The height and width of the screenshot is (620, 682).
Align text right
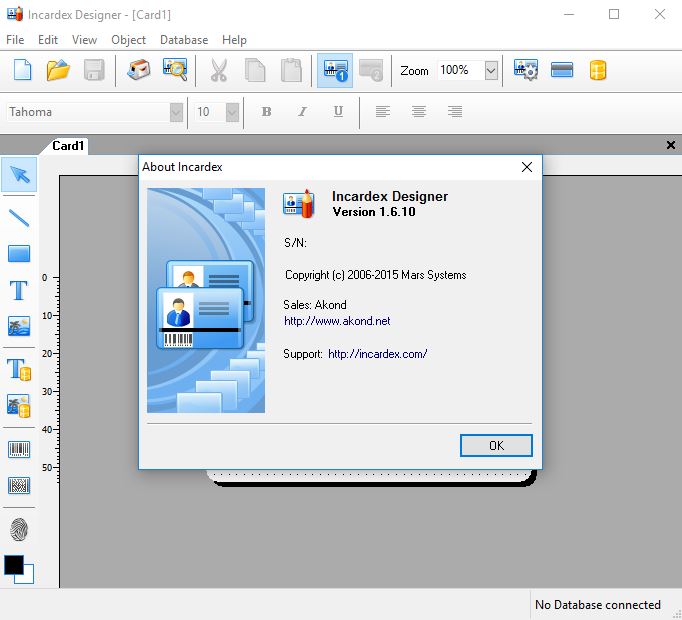[x=455, y=112]
